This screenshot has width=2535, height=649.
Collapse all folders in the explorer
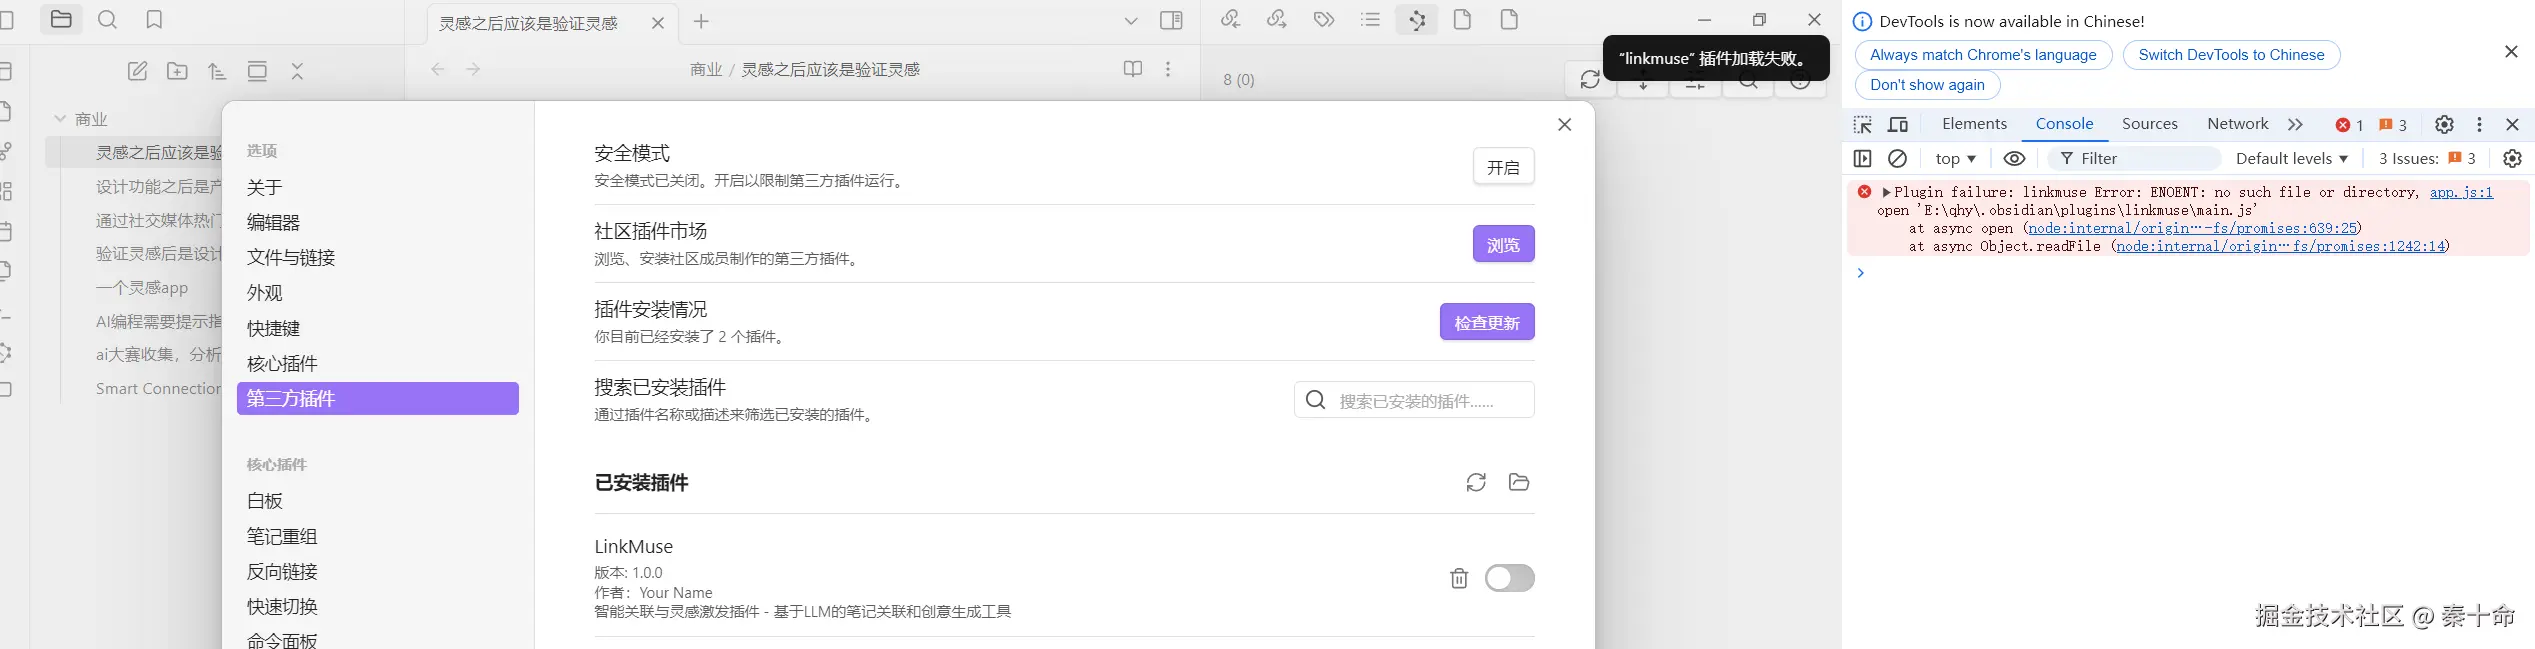tap(297, 71)
